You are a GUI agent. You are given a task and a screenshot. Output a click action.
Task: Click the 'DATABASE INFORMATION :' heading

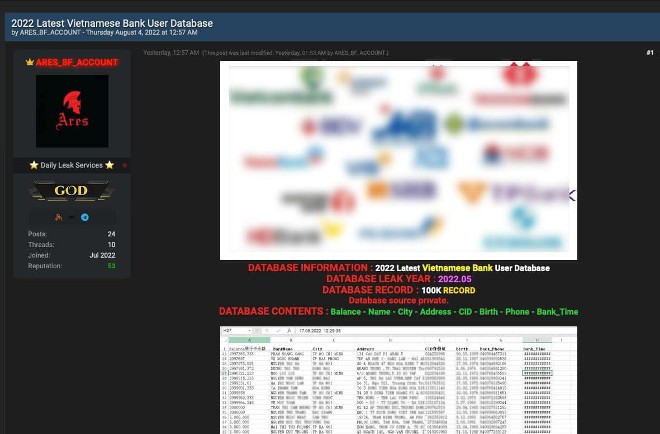coord(310,268)
